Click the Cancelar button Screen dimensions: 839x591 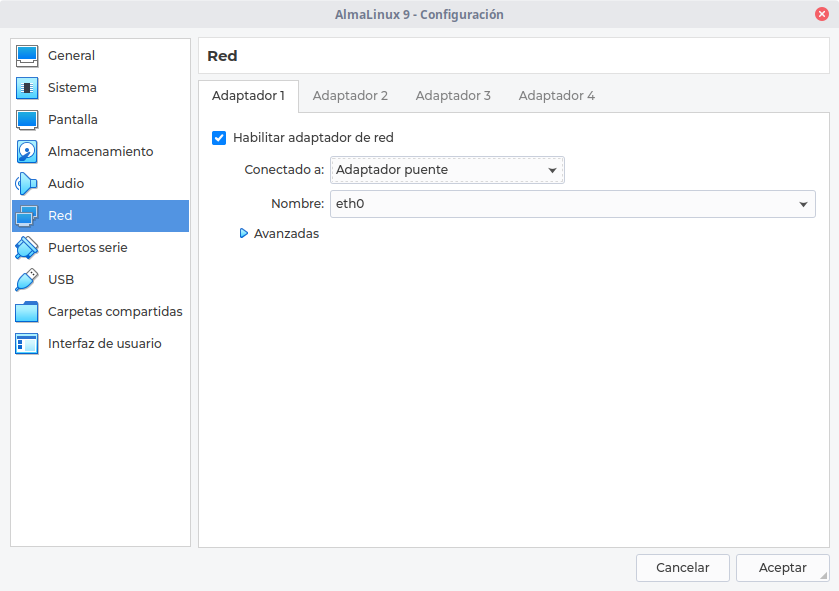(682, 567)
